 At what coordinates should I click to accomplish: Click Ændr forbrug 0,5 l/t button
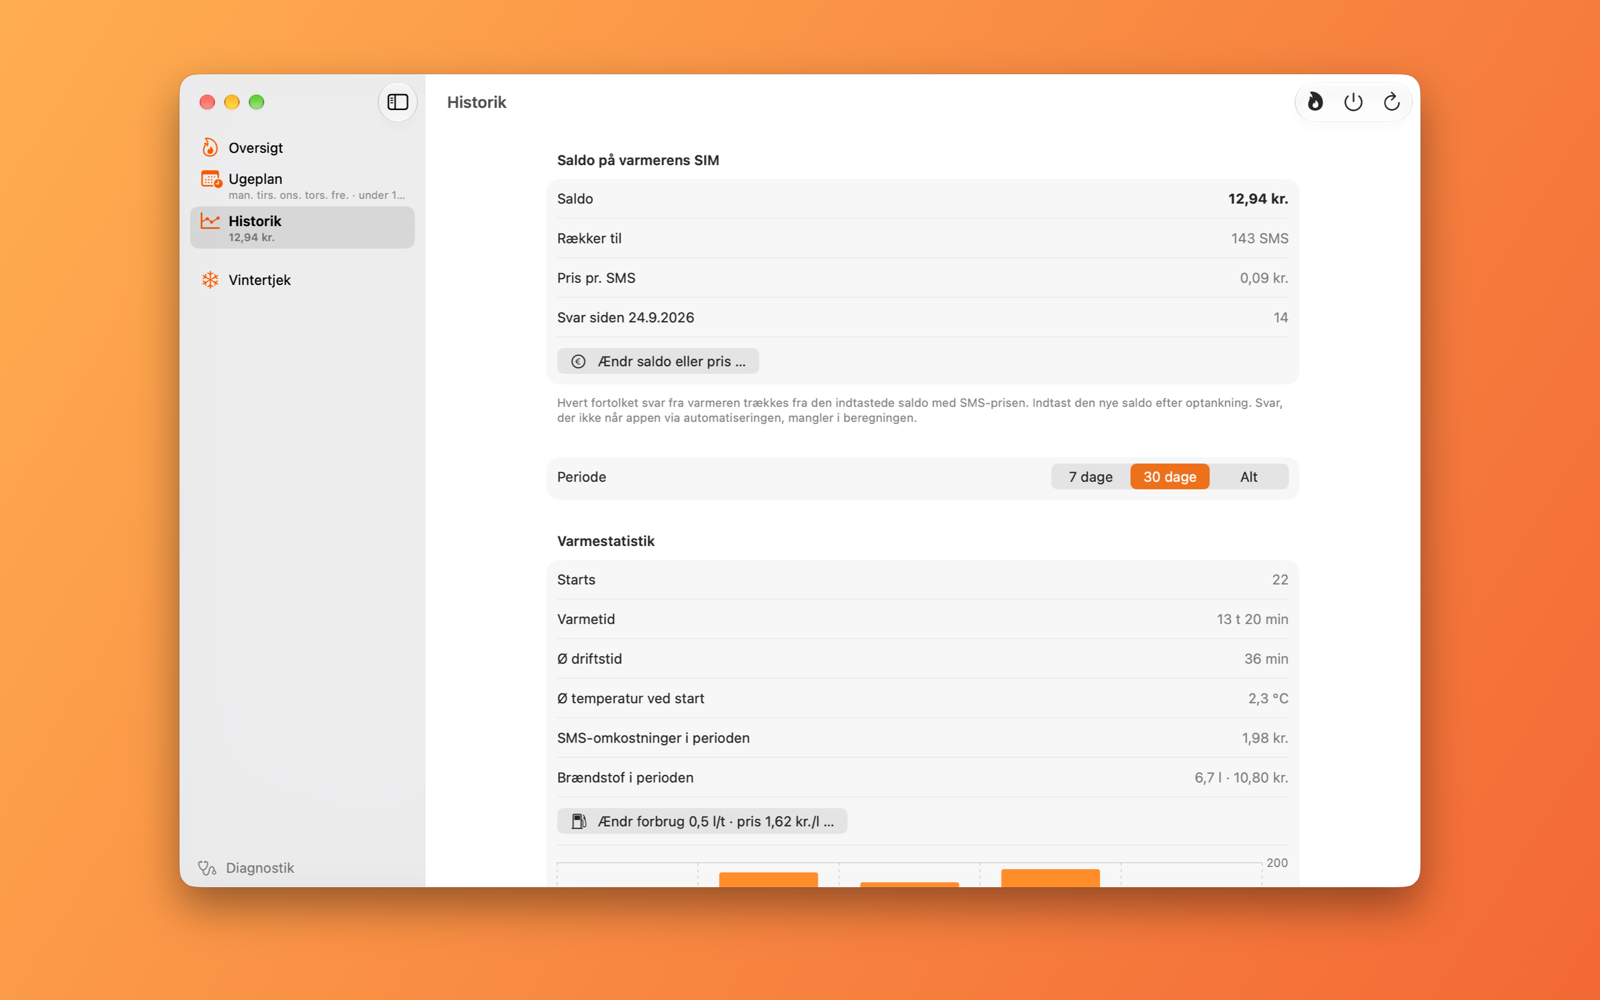[x=702, y=821]
